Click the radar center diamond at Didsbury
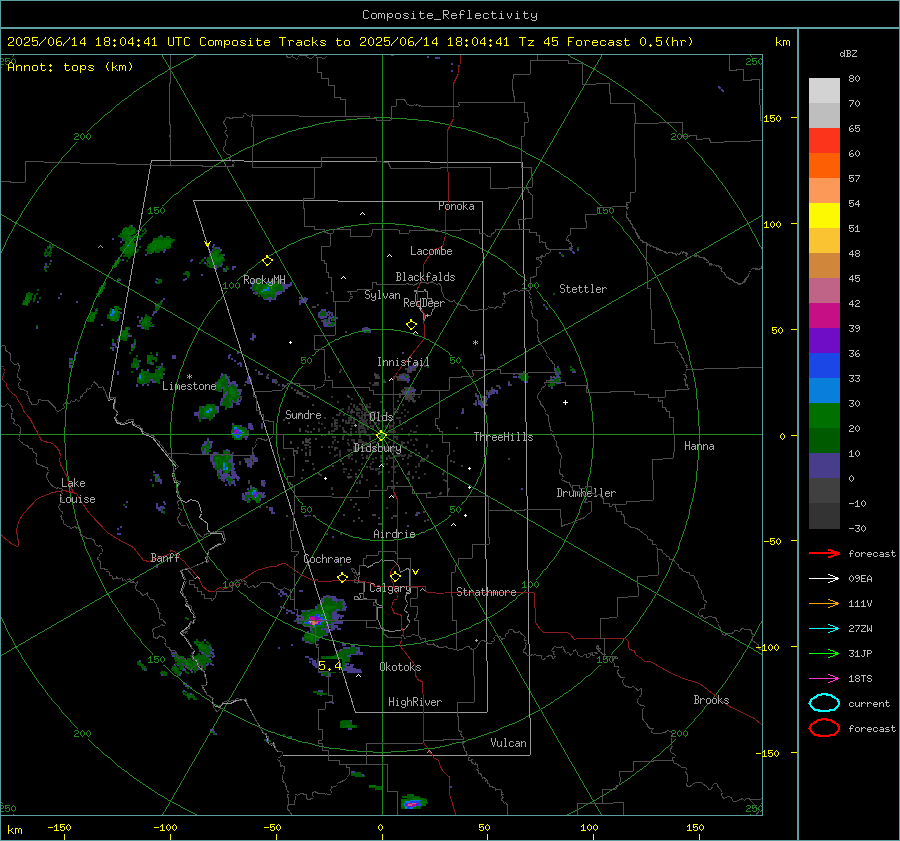This screenshot has width=900, height=841. coord(382,436)
